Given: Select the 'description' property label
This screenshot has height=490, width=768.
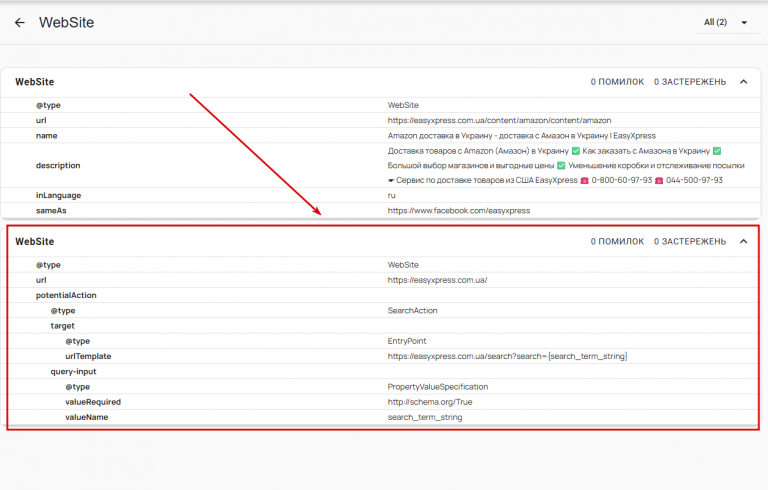Looking at the screenshot, I should (x=58, y=166).
